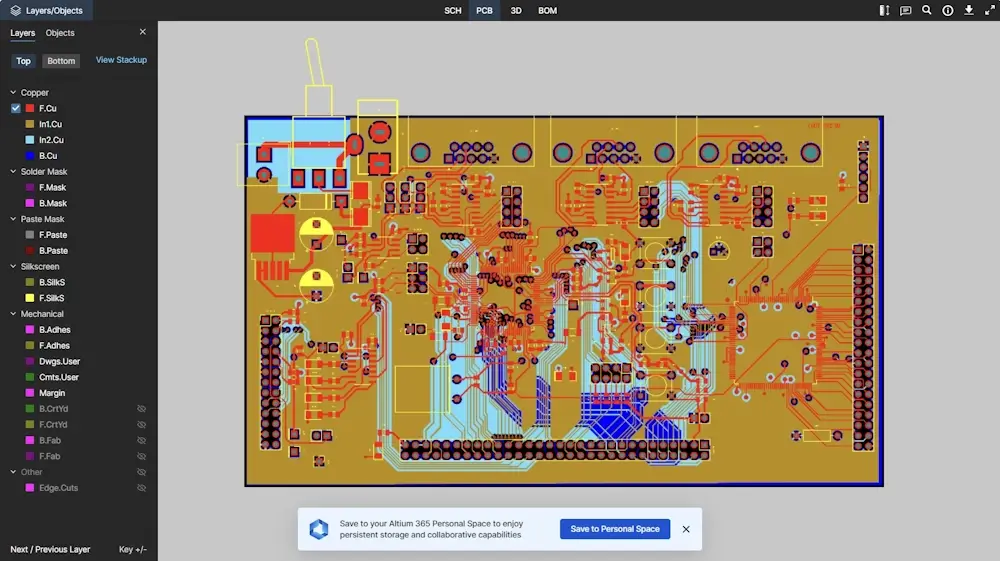The image size is (1000, 561).
Task: Dismiss the Altium 365 save banner
Action: [x=686, y=529]
